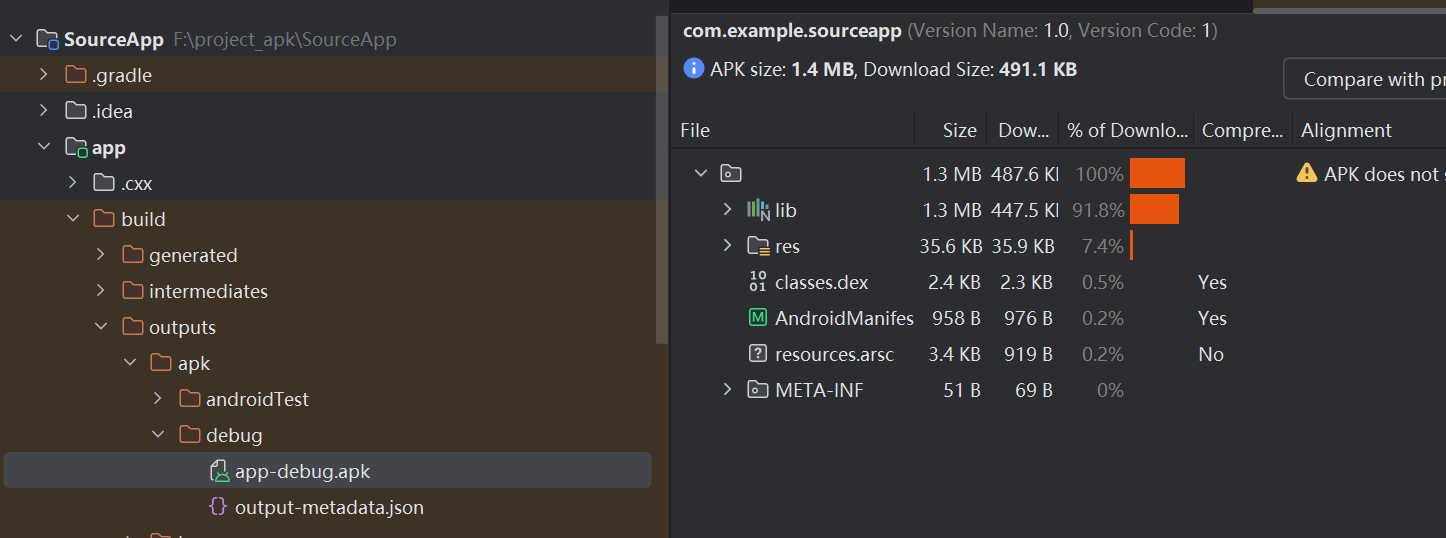Click the APK alignment warning icon

click(x=1306, y=173)
